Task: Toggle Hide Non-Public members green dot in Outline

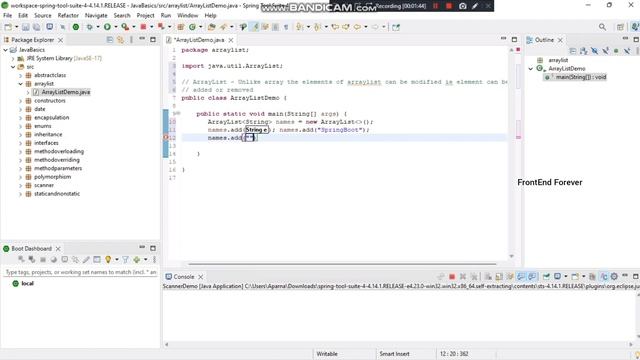Action: [x=616, y=51]
